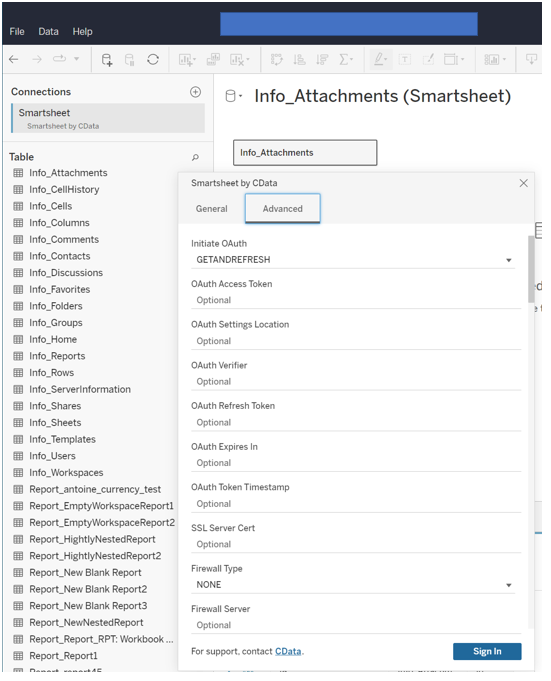This screenshot has height=681, width=551.
Task: Select the Report_HightlyNestedReport table
Action: [x=92, y=539]
